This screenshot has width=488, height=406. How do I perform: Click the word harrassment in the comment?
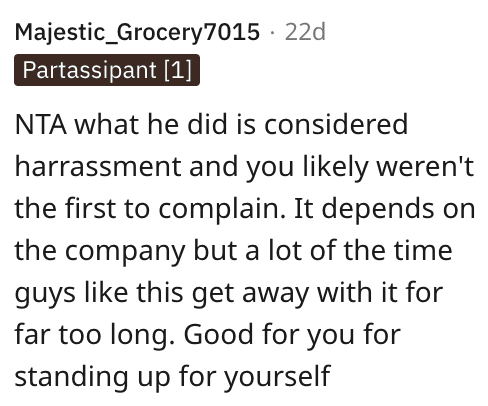[x=98, y=166]
